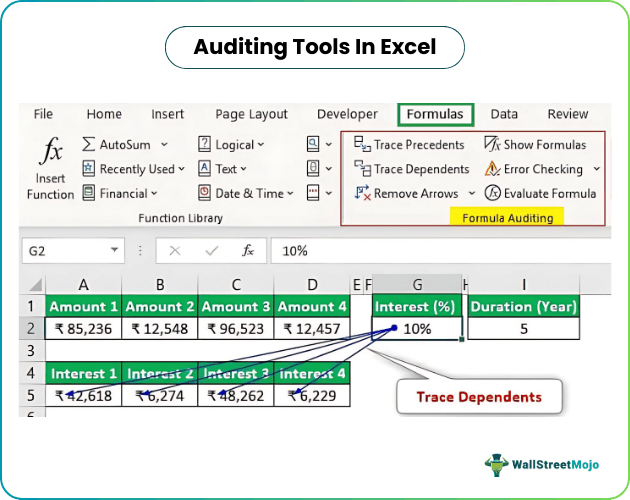Open the Text functions dropdown arrow
The image size is (630, 500).
coord(243,169)
